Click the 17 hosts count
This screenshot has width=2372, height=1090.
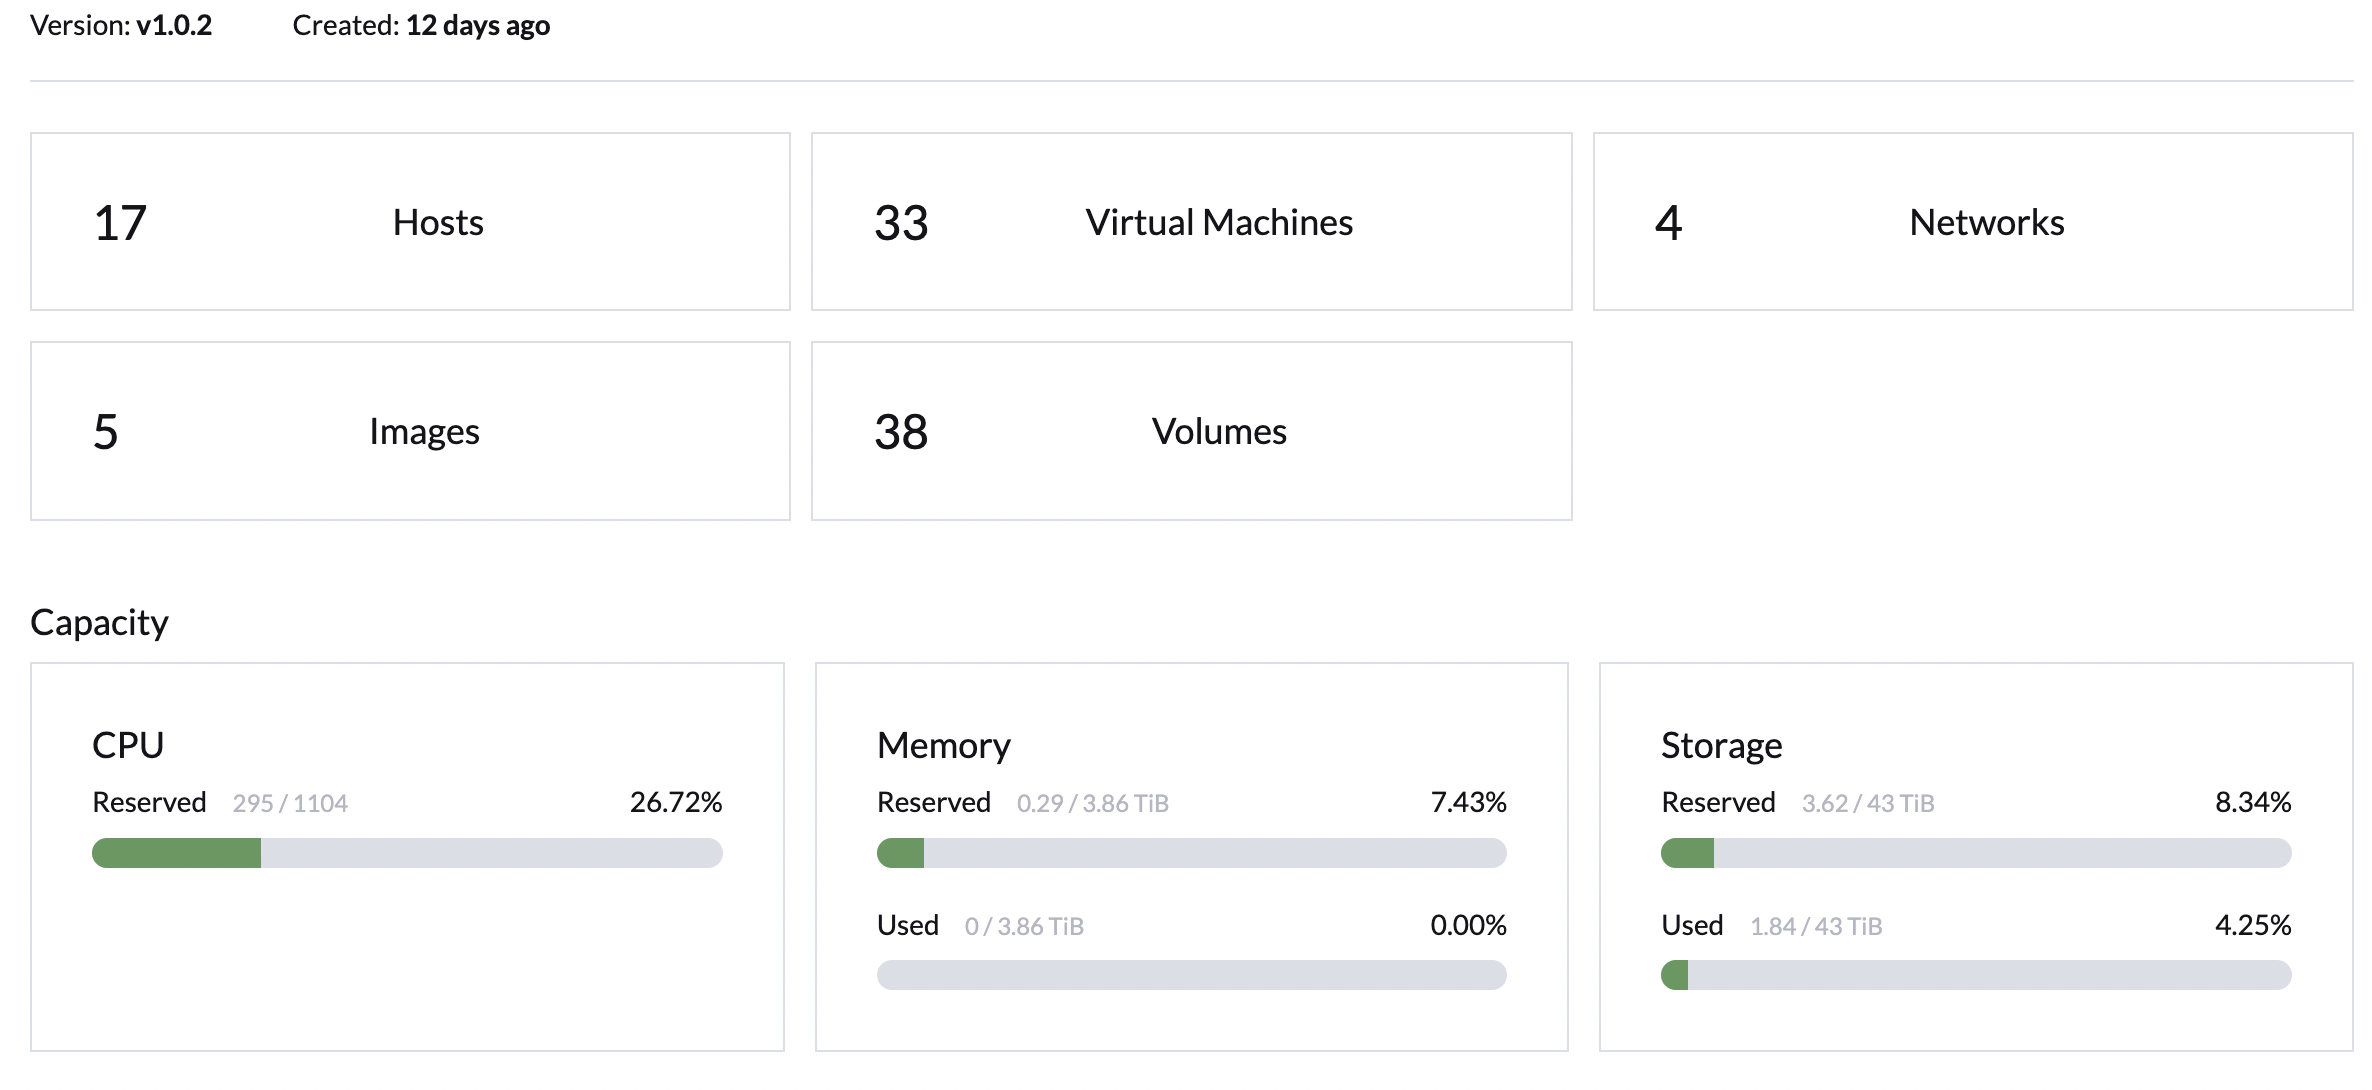120,222
